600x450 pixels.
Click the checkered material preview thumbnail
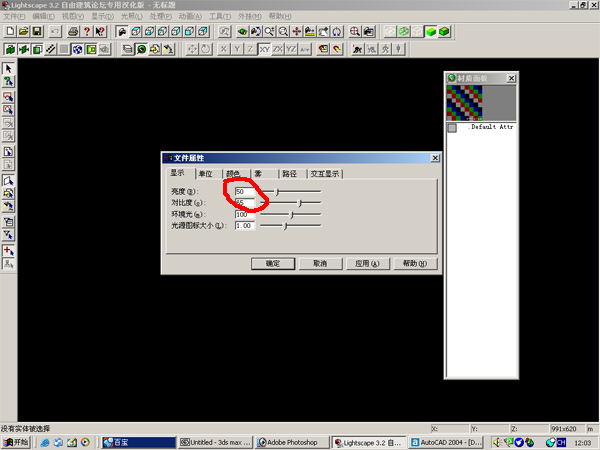pos(464,103)
